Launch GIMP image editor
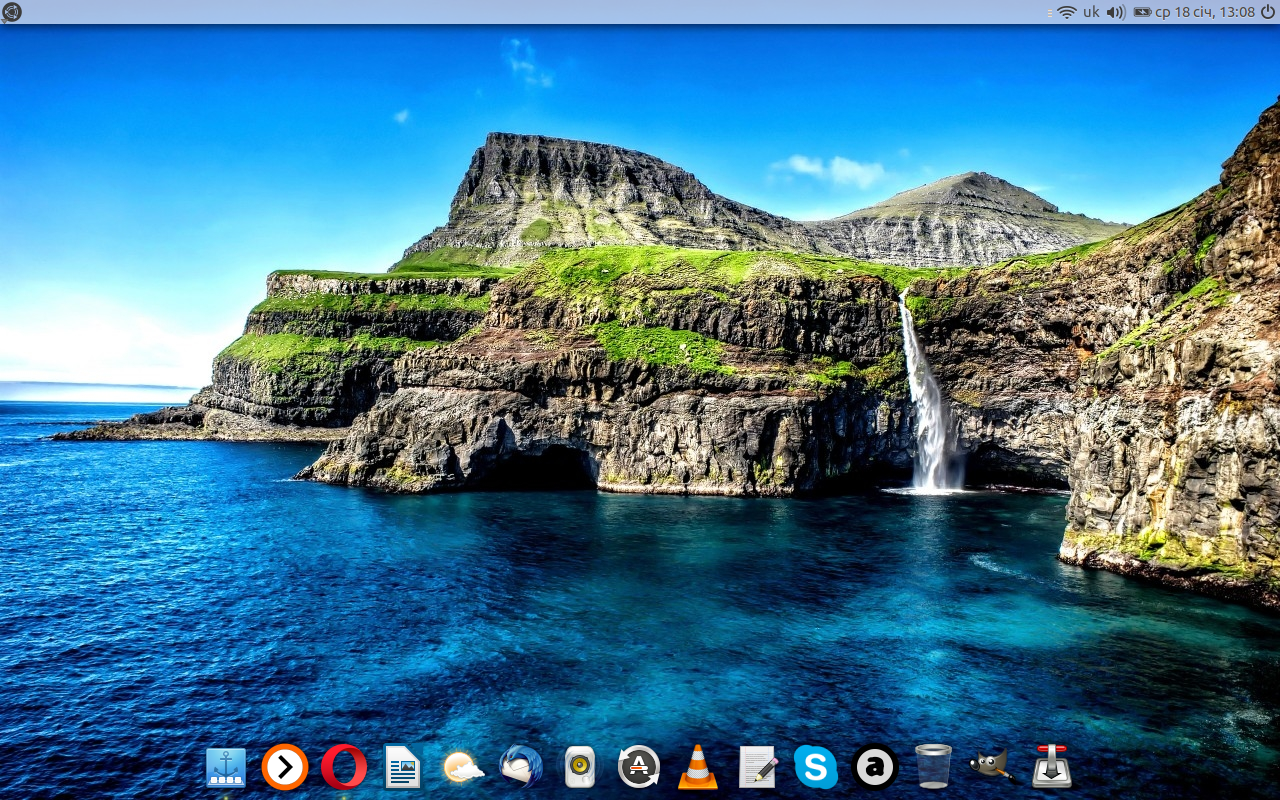This screenshot has height=800, width=1280. (992, 766)
